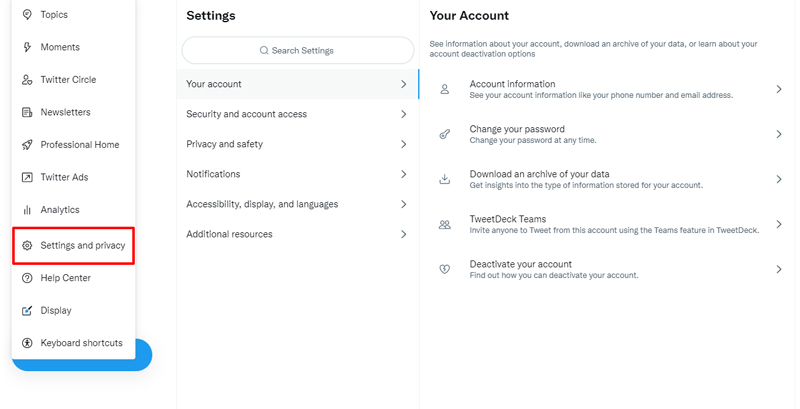Viewport: 800px width, 409px height.
Task: Click the Help Center question mark icon
Action: [x=27, y=278]
